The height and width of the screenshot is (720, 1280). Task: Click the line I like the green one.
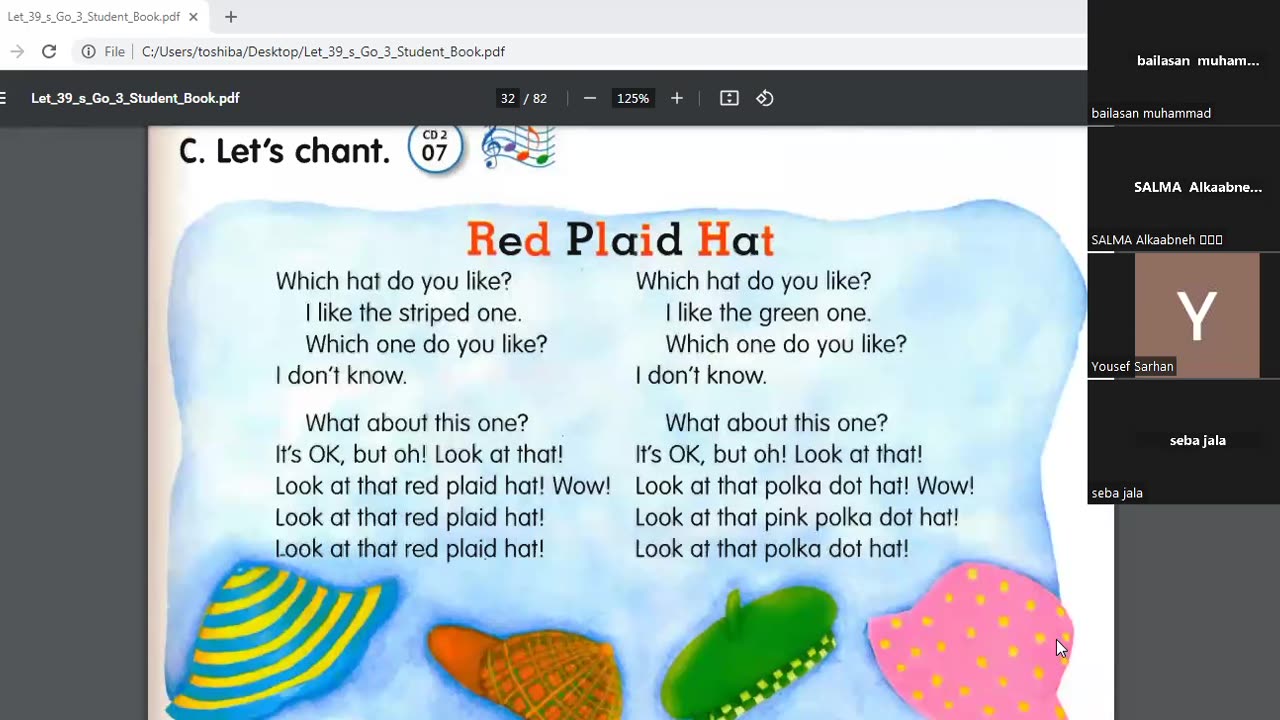tap(768, 313)
